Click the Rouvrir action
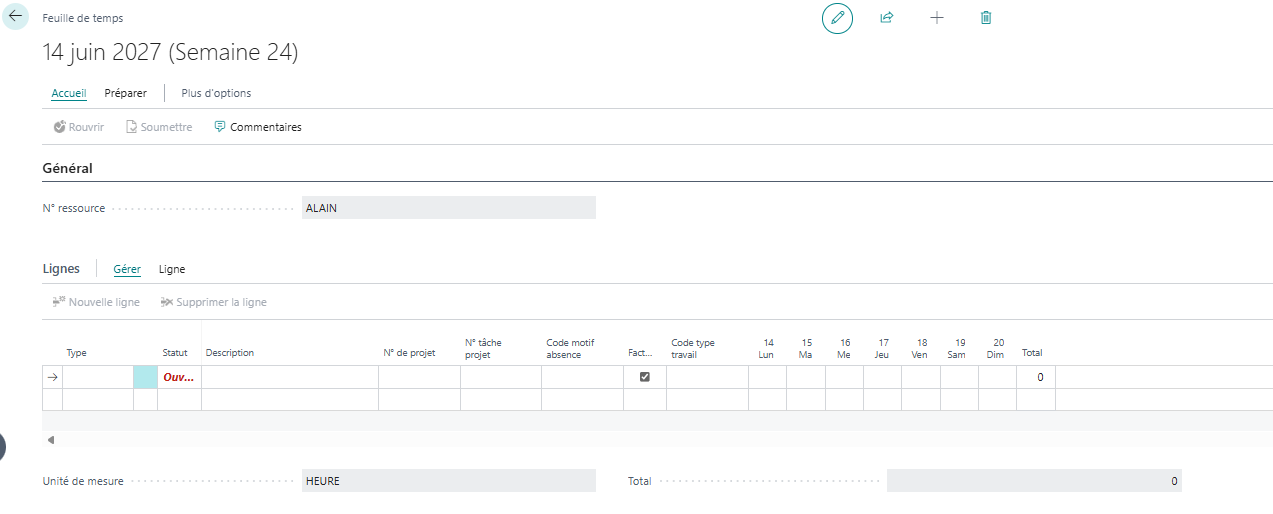 tap(79, 127)
